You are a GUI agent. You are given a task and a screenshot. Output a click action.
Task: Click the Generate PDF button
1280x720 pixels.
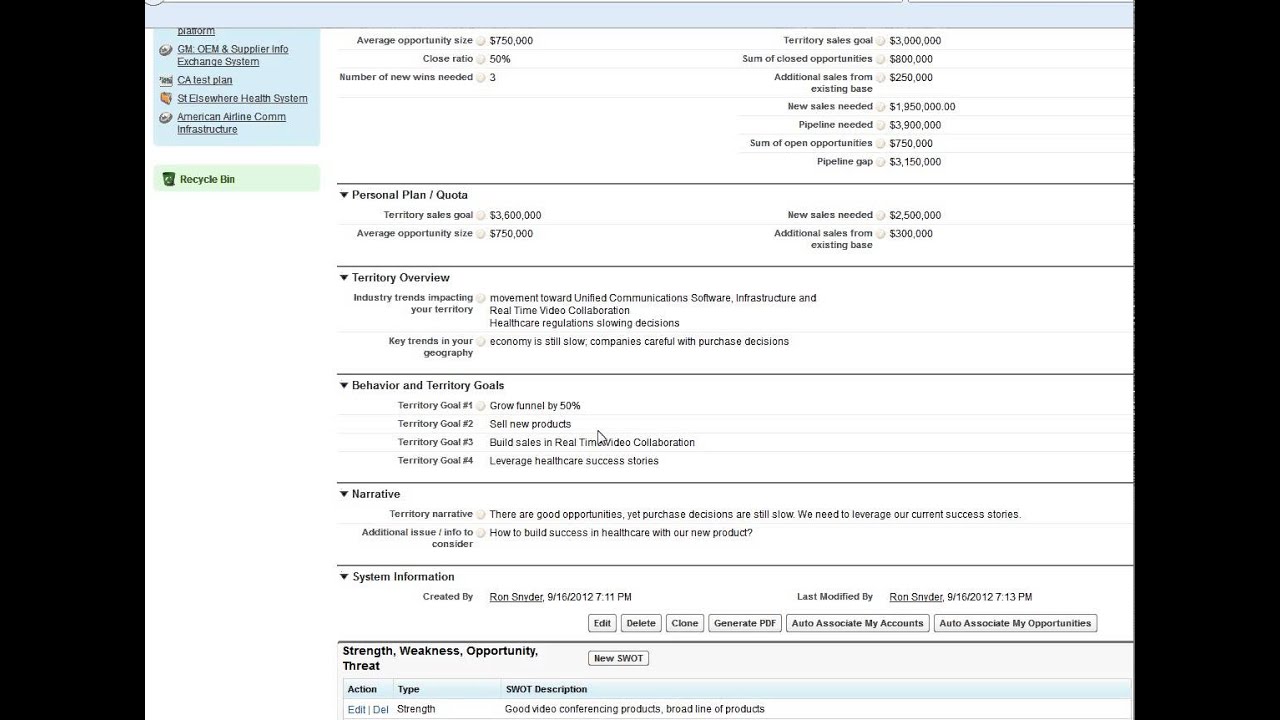pos(745,623)
